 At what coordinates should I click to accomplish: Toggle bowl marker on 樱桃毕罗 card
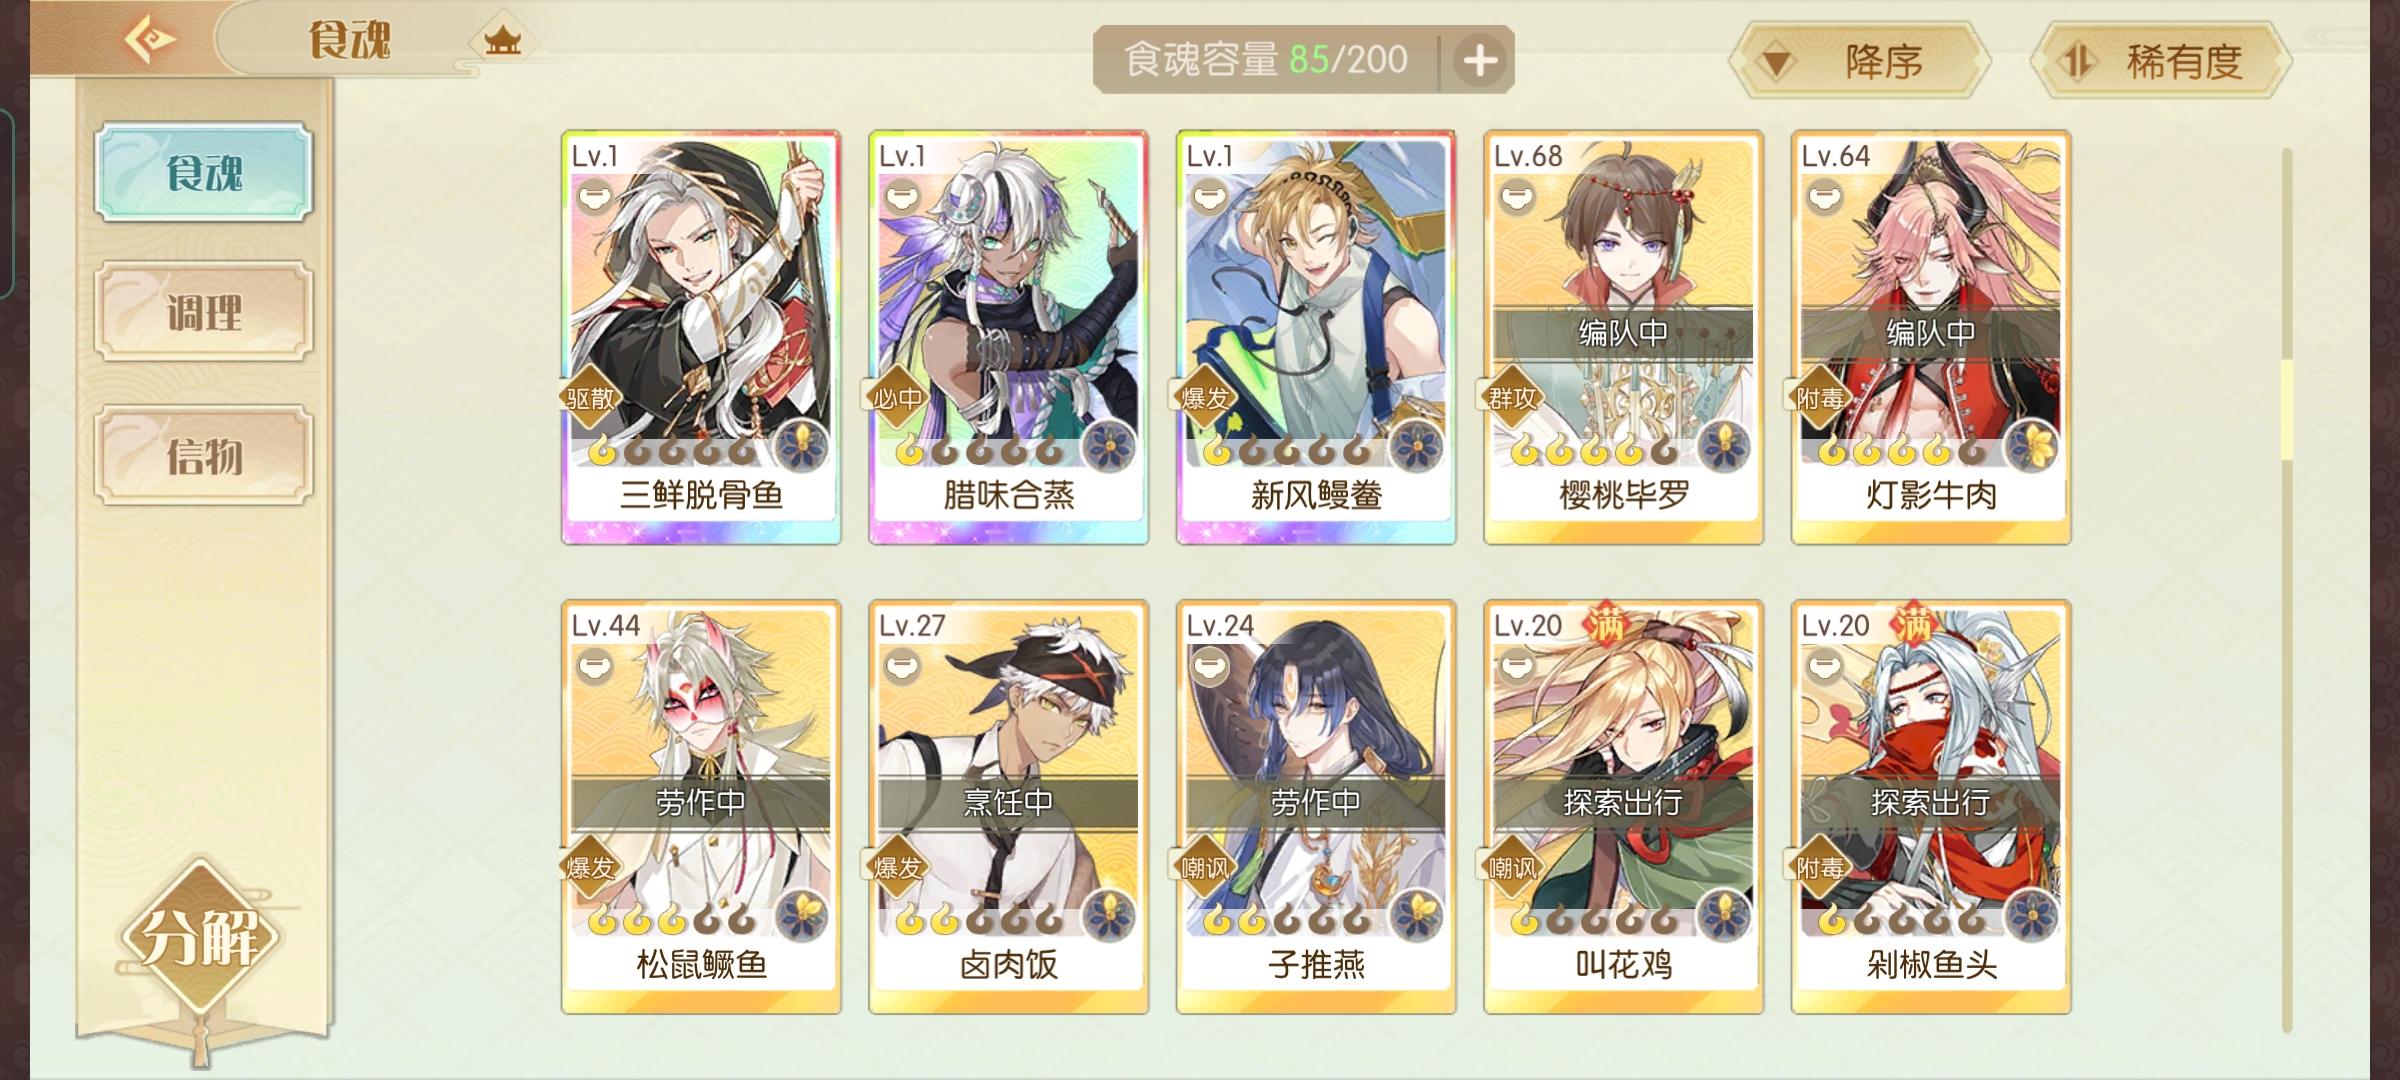click(x=1516, y=196)
